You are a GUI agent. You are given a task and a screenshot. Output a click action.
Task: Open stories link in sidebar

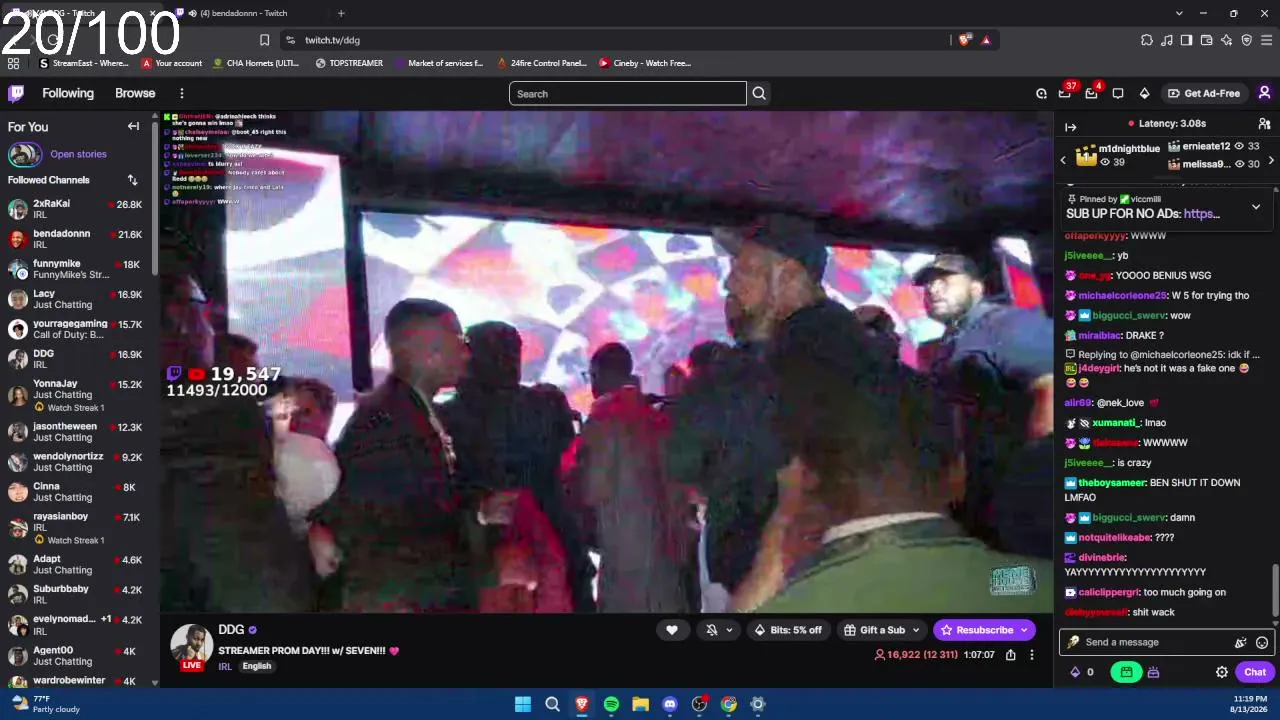coord(78,154)
